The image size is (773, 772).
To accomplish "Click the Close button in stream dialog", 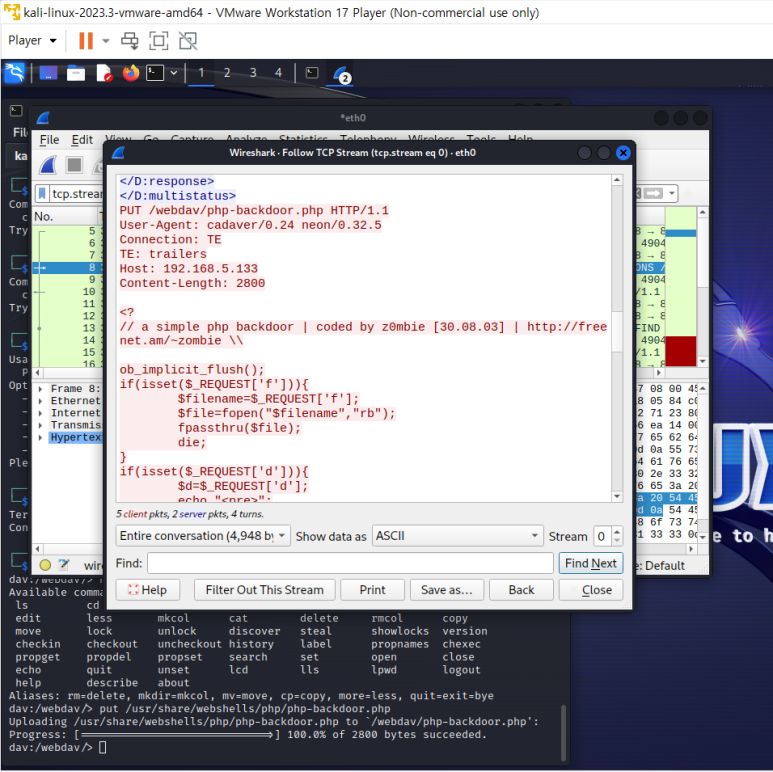I will point(591,590).
